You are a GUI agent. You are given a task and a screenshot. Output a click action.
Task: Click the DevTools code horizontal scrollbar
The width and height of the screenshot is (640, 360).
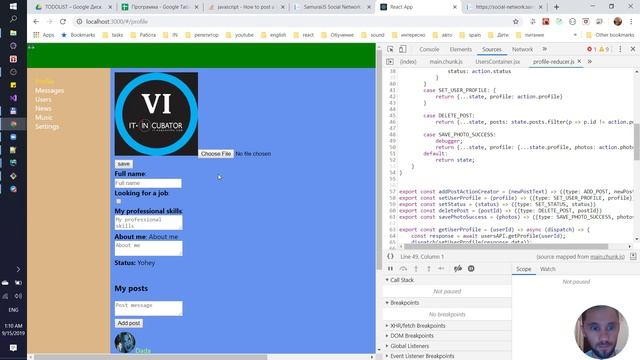tap(506, 247)
